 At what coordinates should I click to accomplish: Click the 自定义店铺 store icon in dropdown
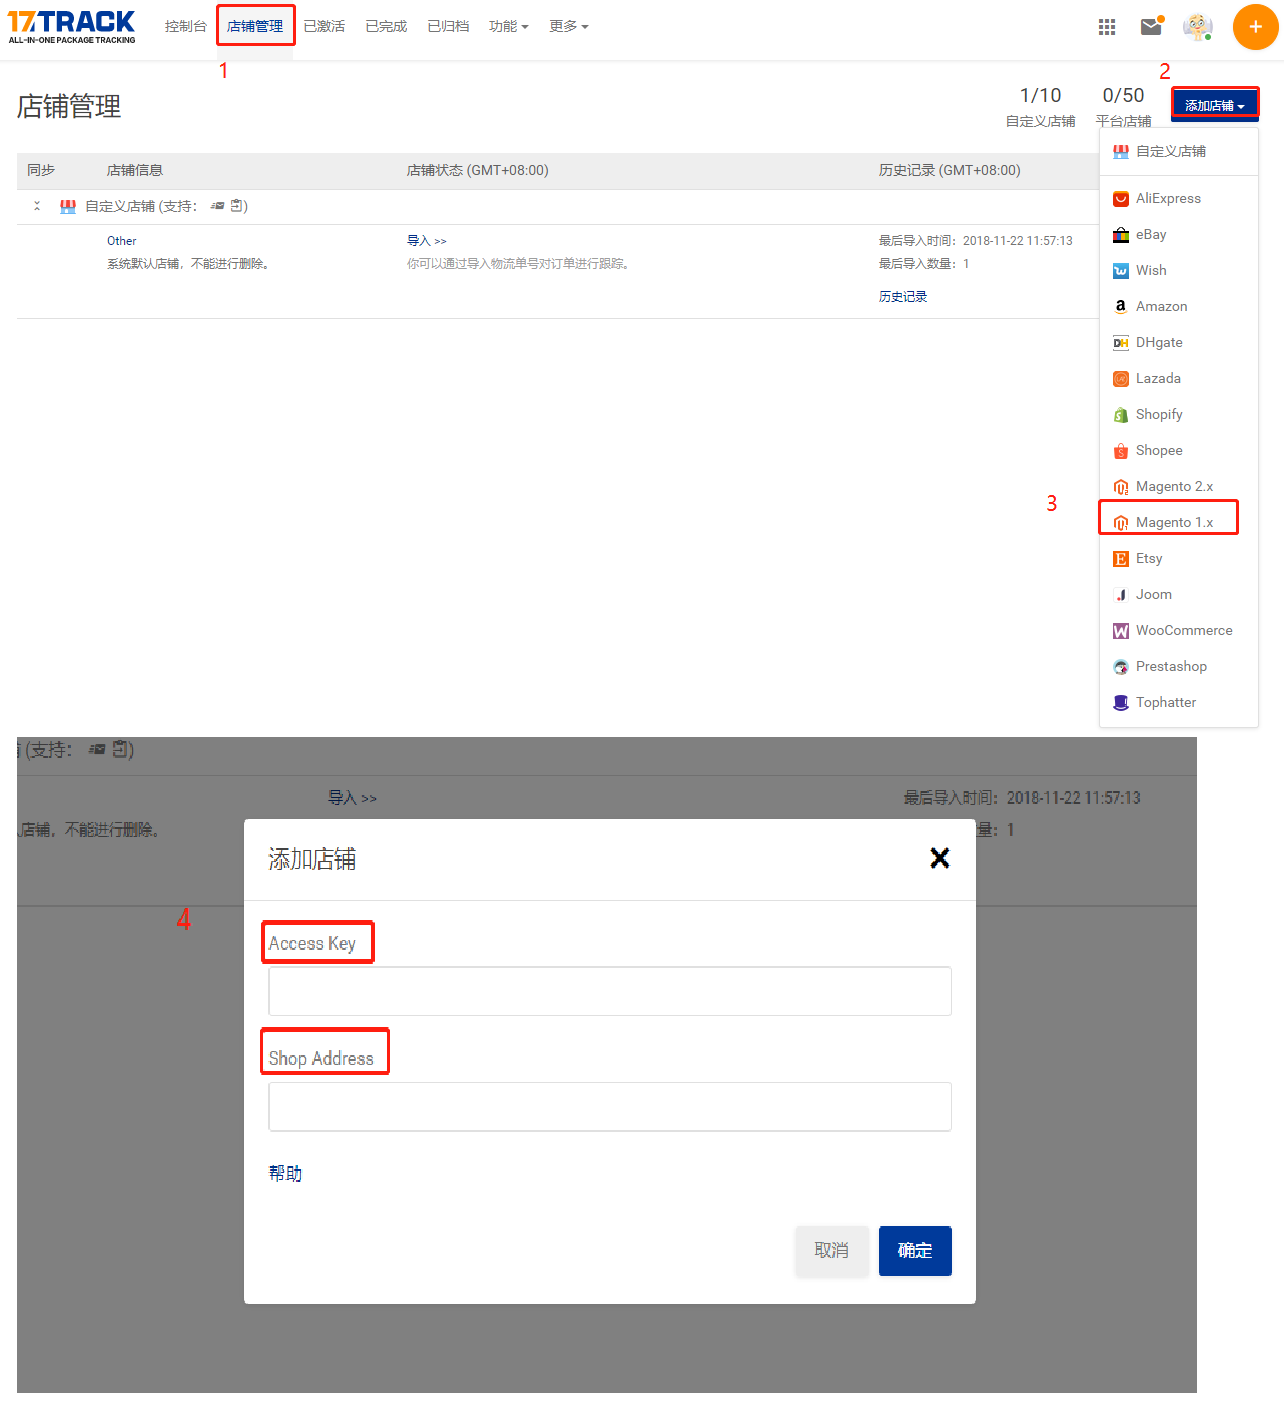(x=1121, y=152)
